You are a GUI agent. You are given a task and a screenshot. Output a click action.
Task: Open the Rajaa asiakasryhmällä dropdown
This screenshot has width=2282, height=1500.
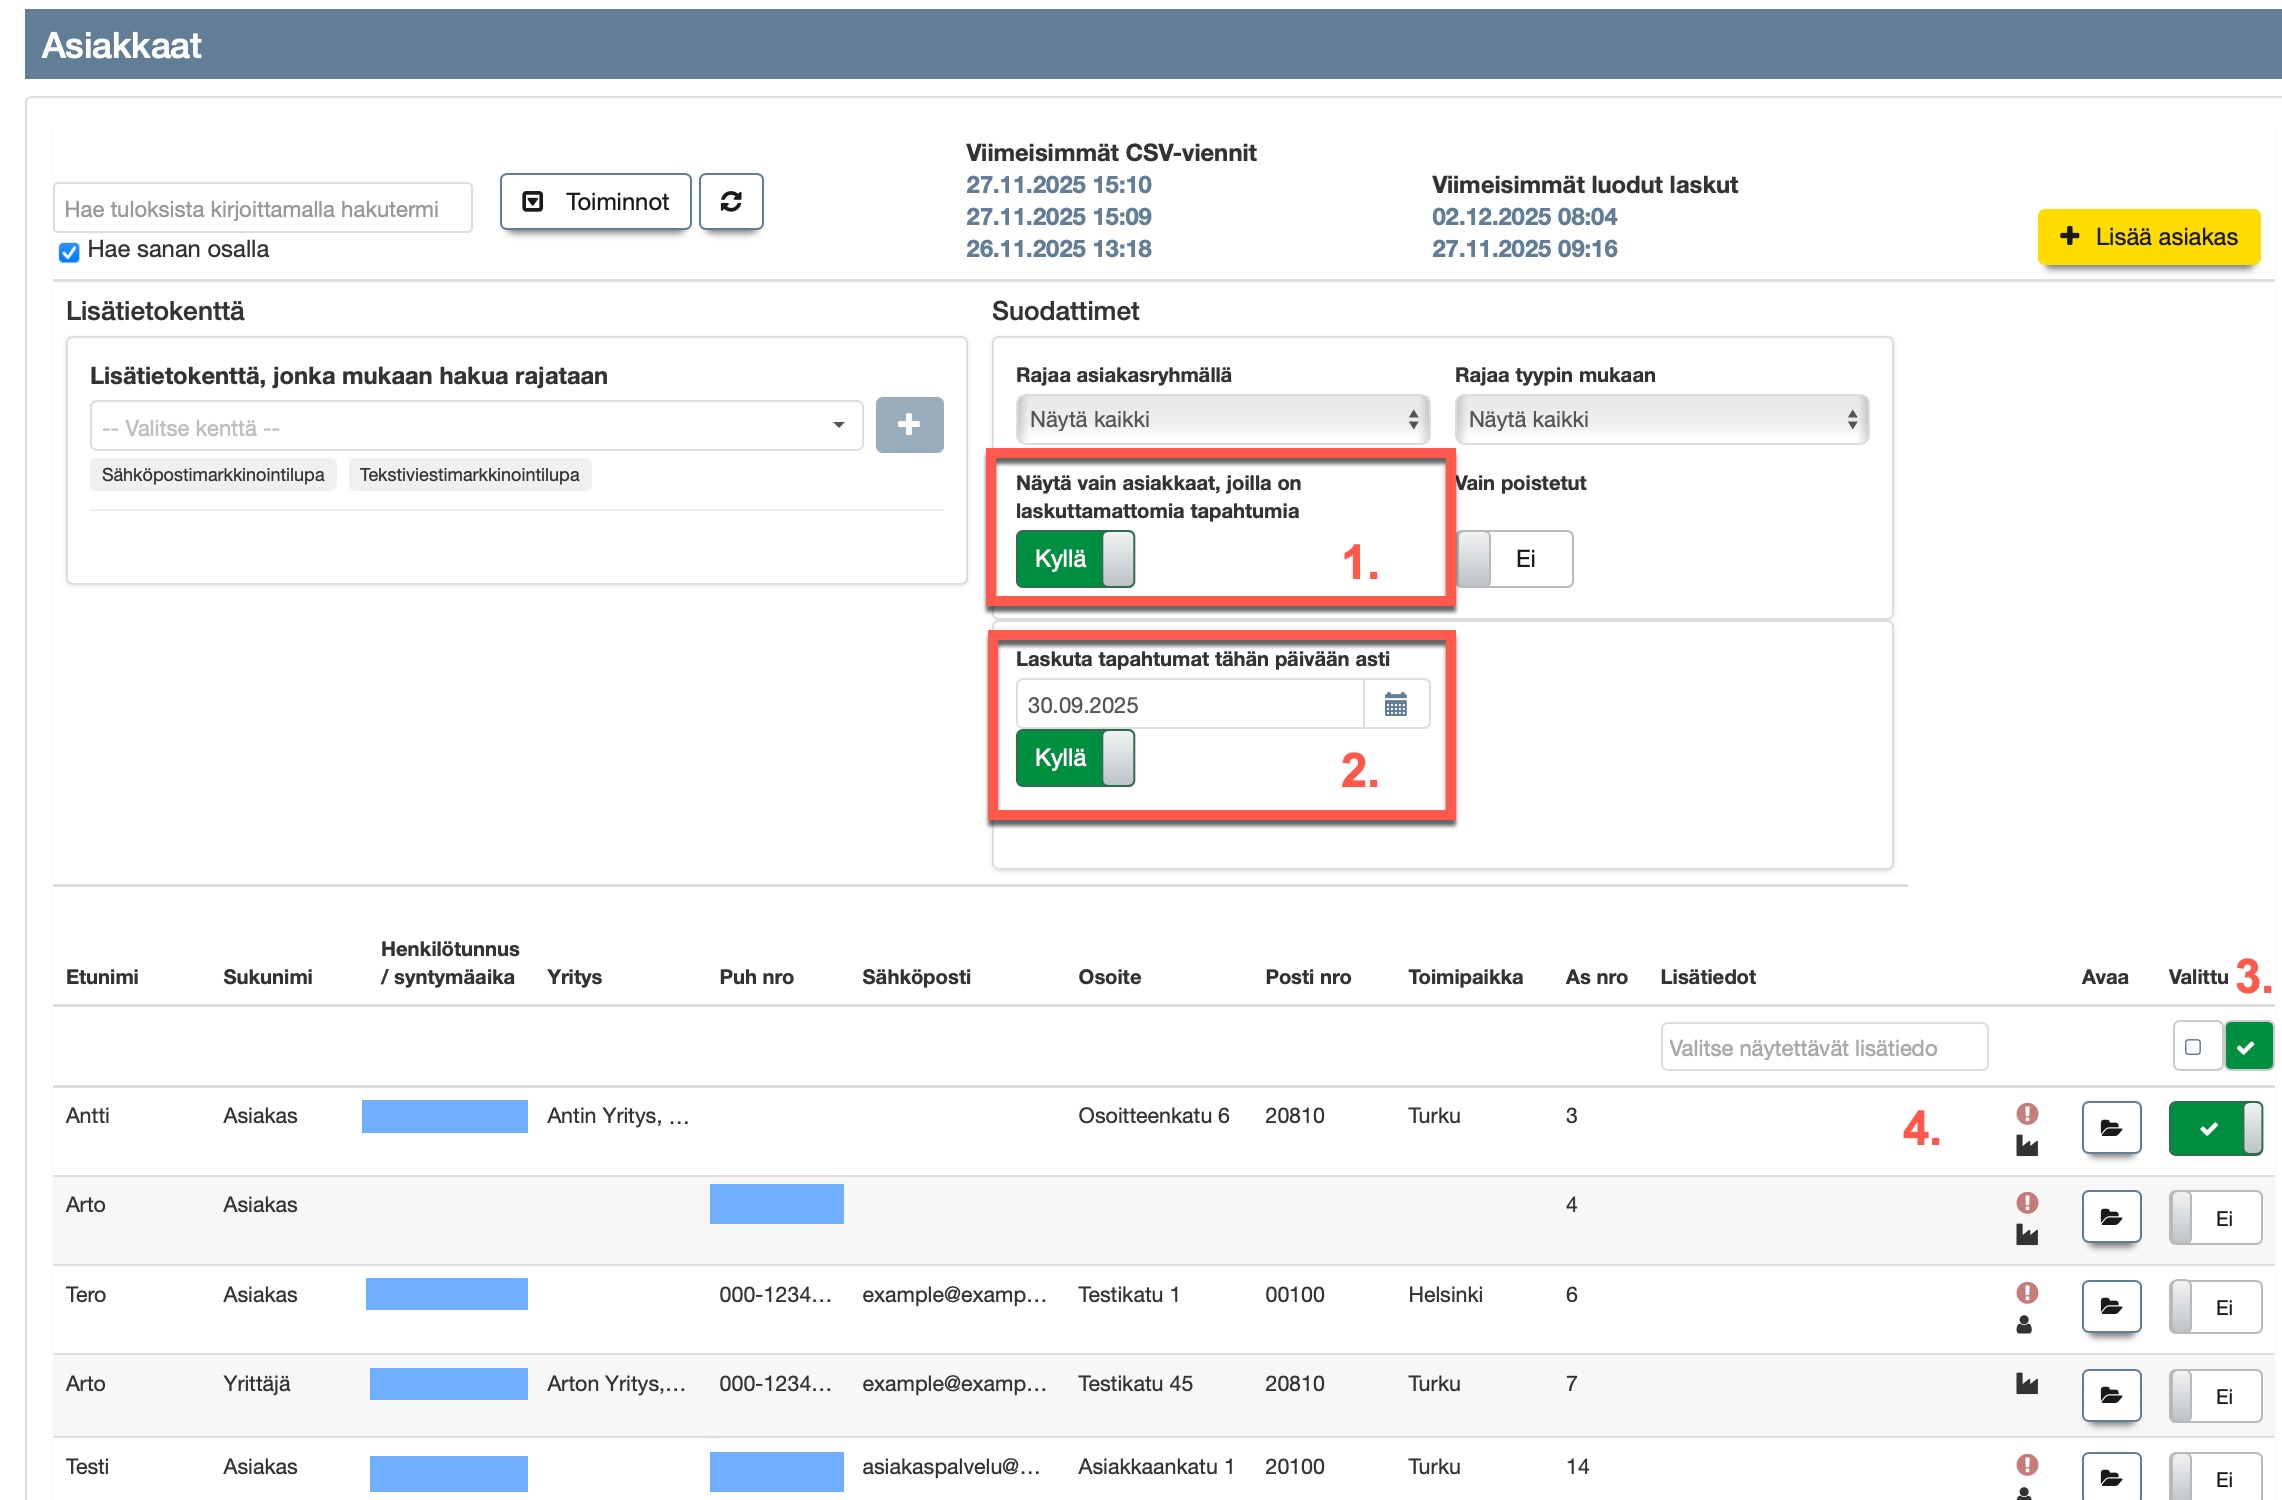(x=1222, y=420)
